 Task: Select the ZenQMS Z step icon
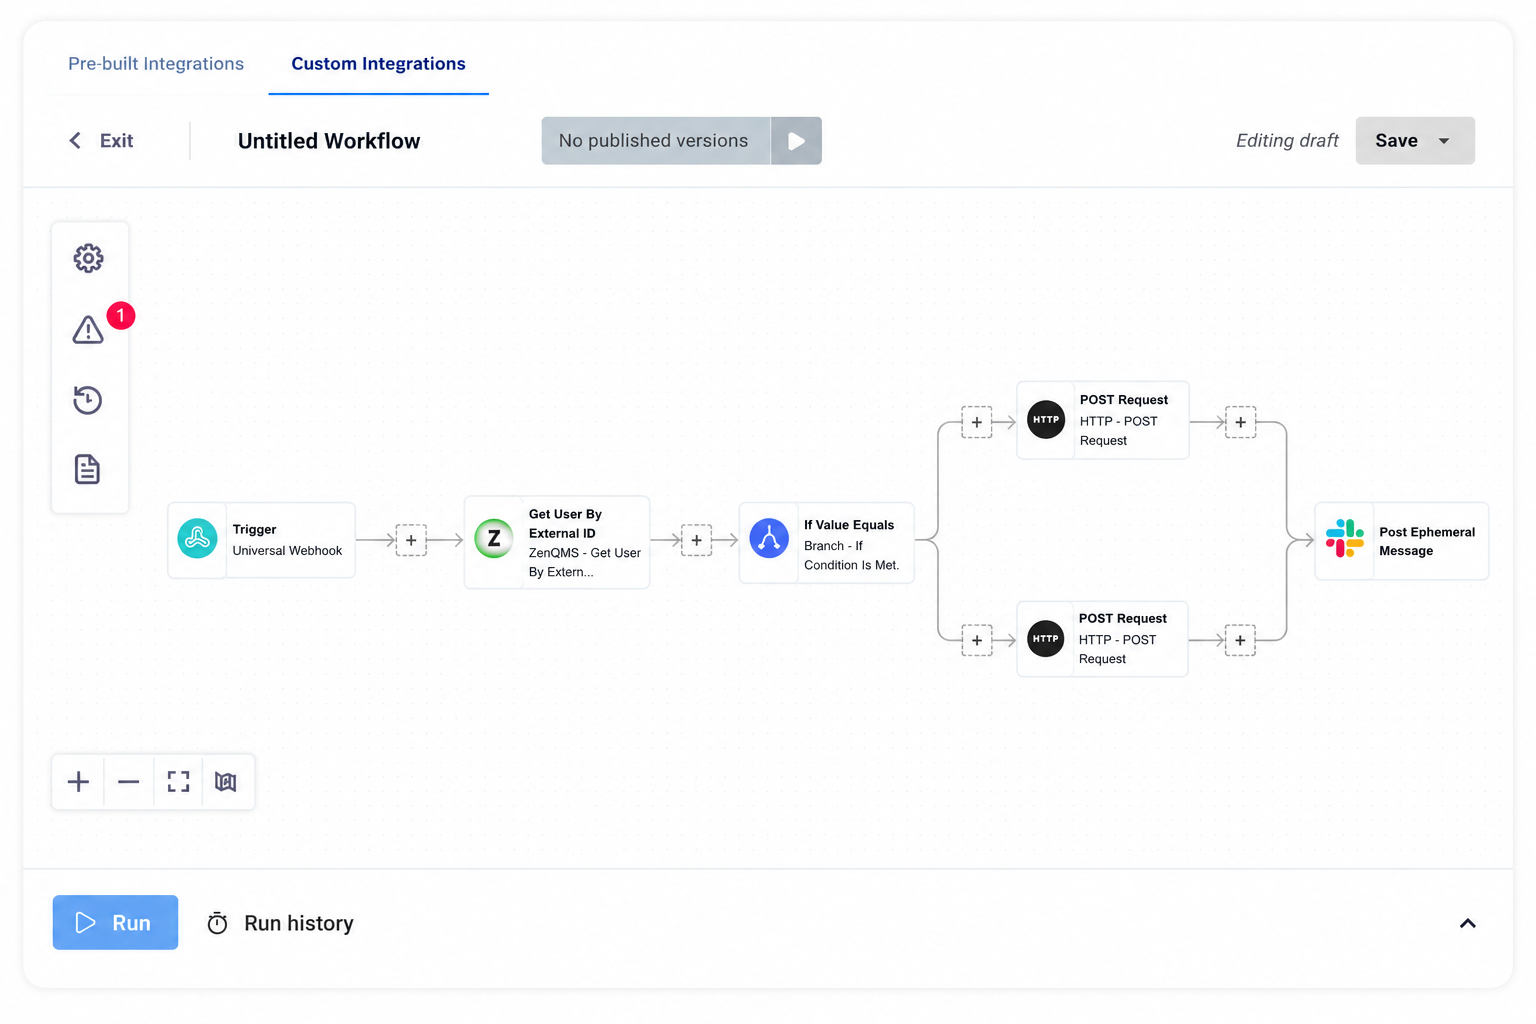tap(494, 538)
